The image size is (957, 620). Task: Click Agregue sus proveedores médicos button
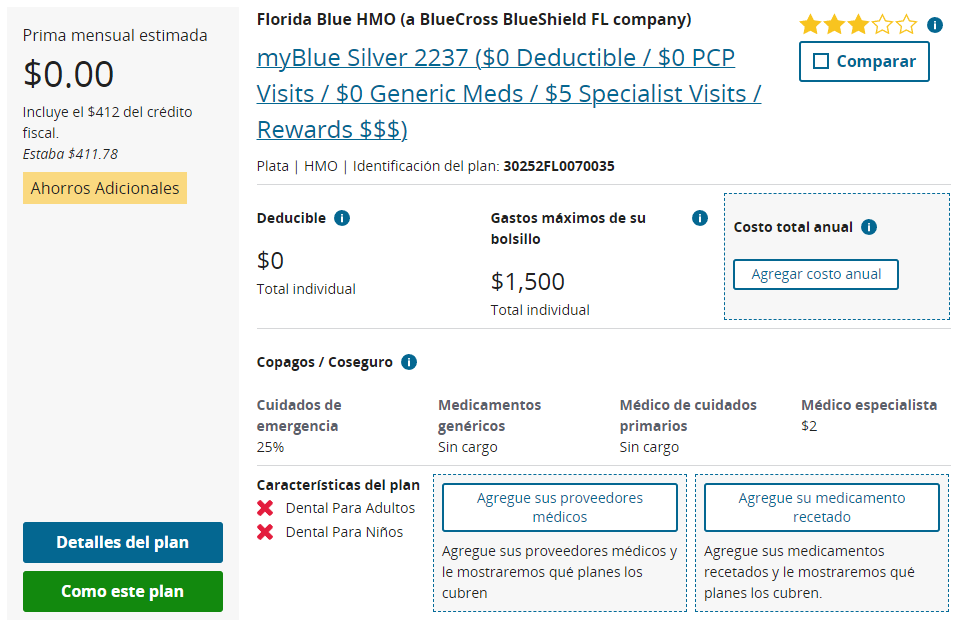tap(560, 507)
